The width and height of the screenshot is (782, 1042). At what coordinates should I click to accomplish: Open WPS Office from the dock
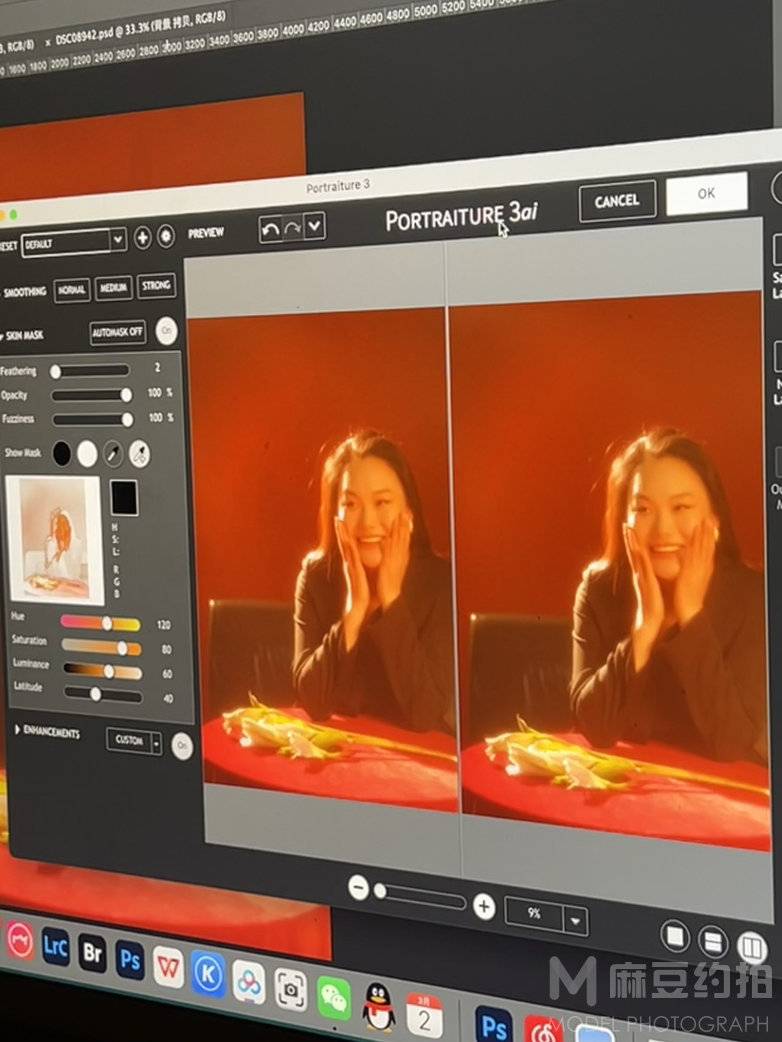[168, 967]
